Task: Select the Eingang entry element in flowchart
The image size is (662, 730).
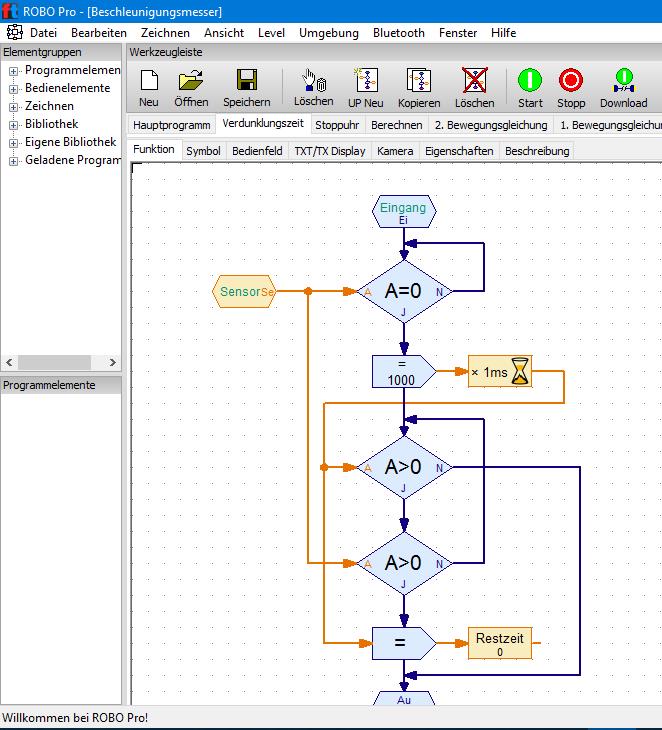Action: click(404, 211)
